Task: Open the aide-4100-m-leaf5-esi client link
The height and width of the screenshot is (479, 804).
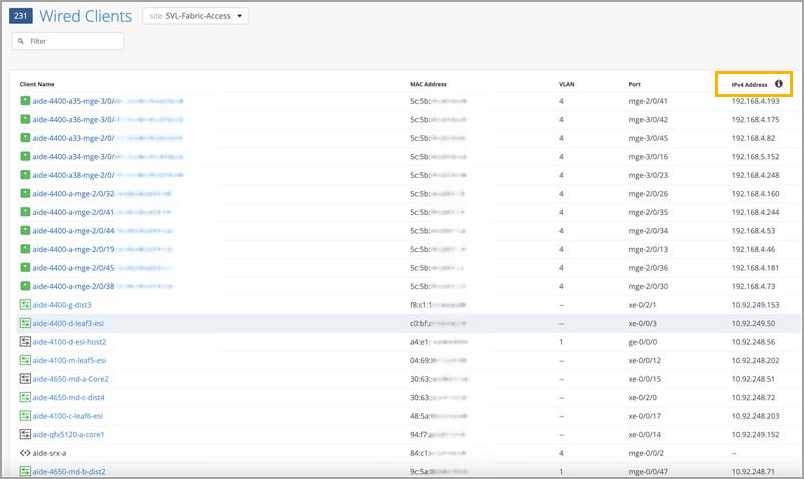Action: [x=69, y=360]
